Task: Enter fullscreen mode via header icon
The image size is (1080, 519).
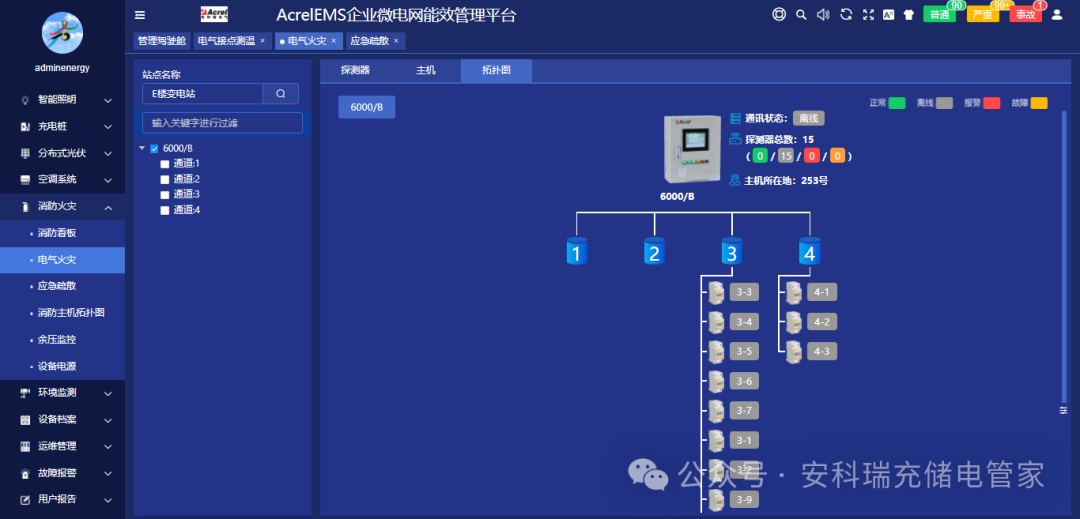Action: click(x=868, y=14)
